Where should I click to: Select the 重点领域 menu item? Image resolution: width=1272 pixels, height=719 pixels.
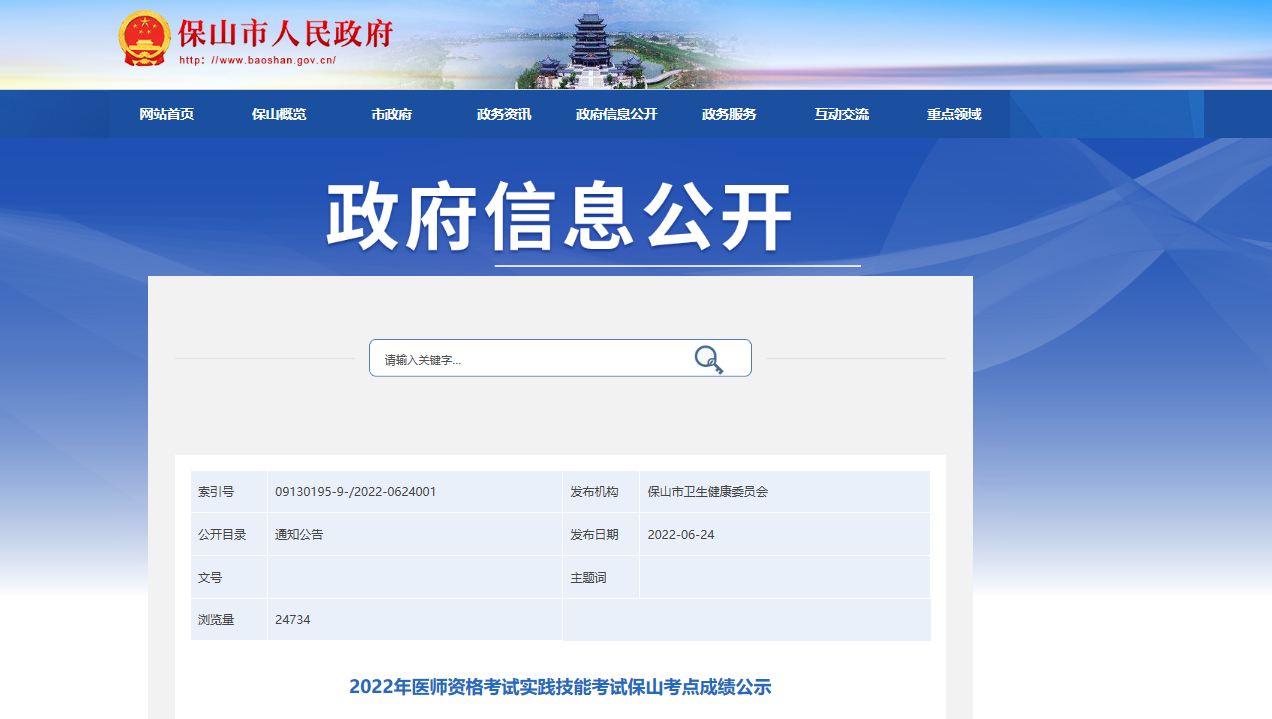click(954, 114)
